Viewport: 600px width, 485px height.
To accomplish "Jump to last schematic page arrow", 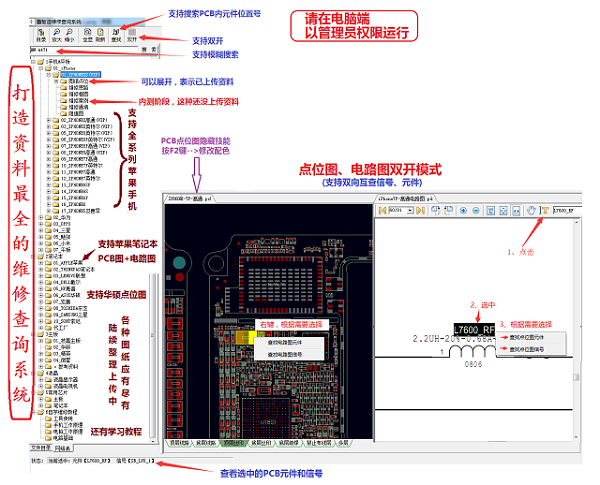I will pyautogui.click(x=421, y=210).
